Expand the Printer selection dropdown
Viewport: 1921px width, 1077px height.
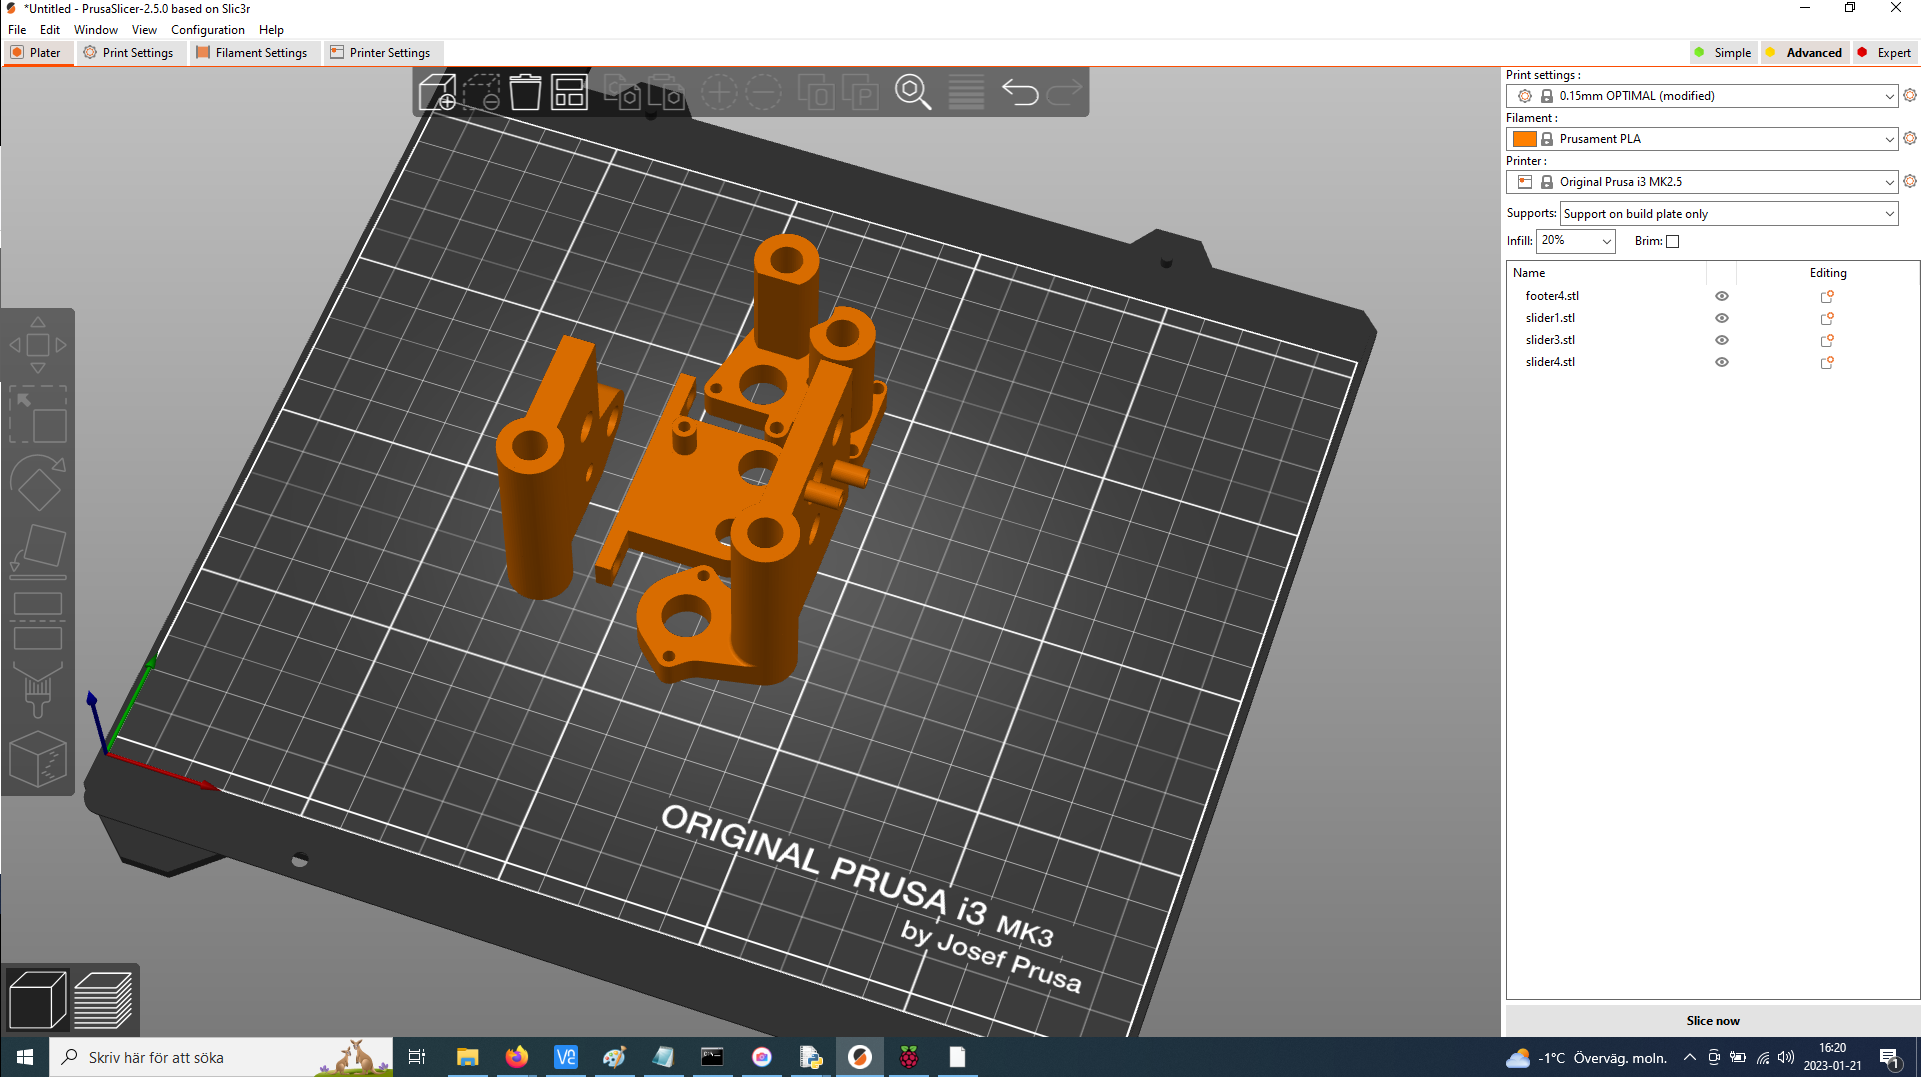pos(1886,182)
